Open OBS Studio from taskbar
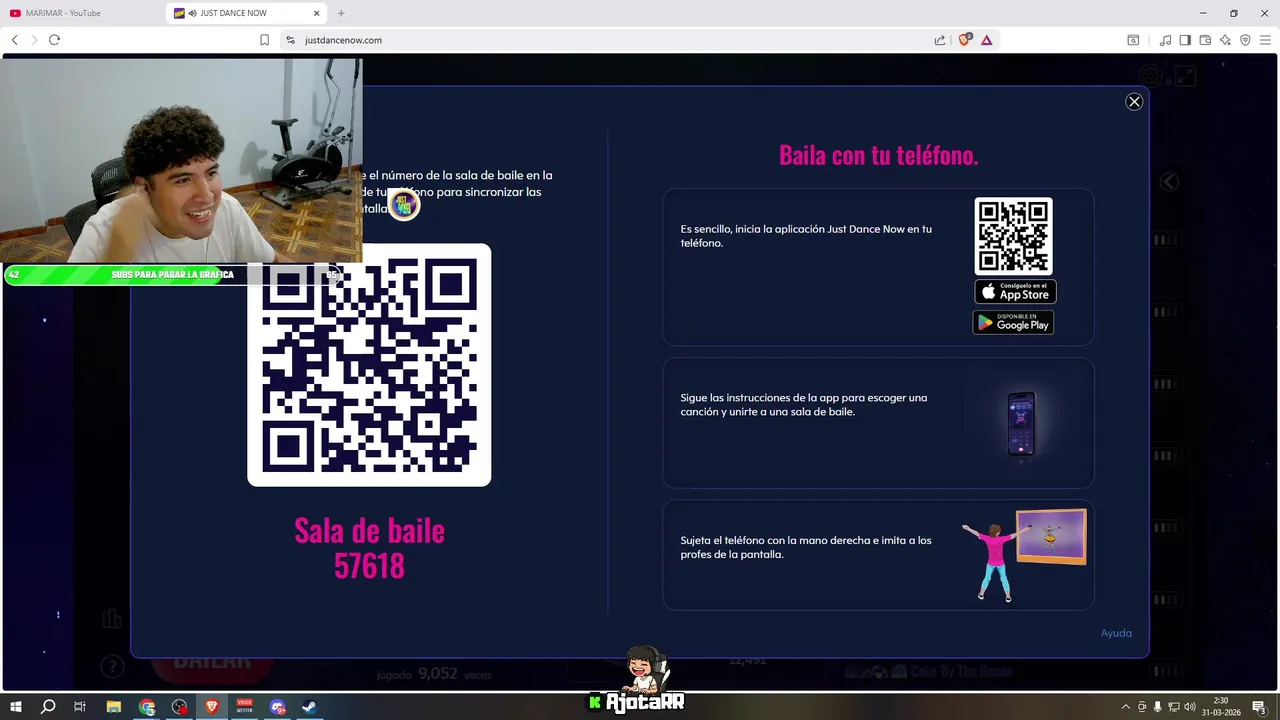Image resolution: width=1280 pixels, height=720 pixels. tap(179, 706)
